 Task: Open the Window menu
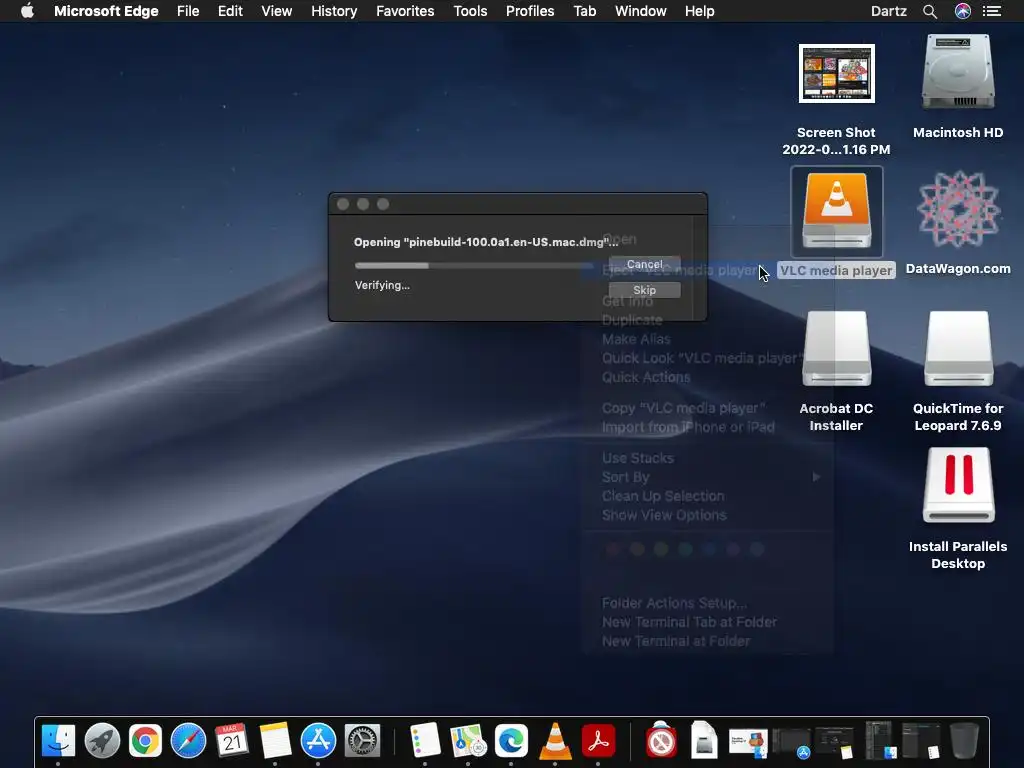pos(641,11)
